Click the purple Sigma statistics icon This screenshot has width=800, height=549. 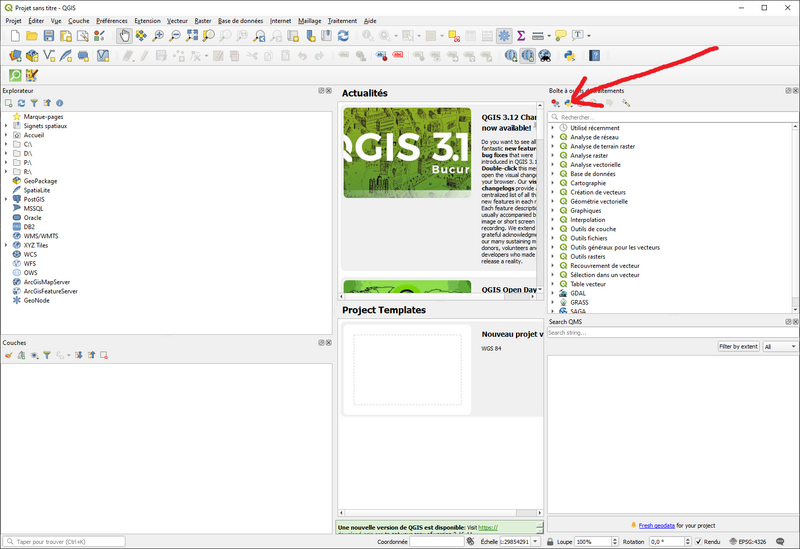point(521,36)
